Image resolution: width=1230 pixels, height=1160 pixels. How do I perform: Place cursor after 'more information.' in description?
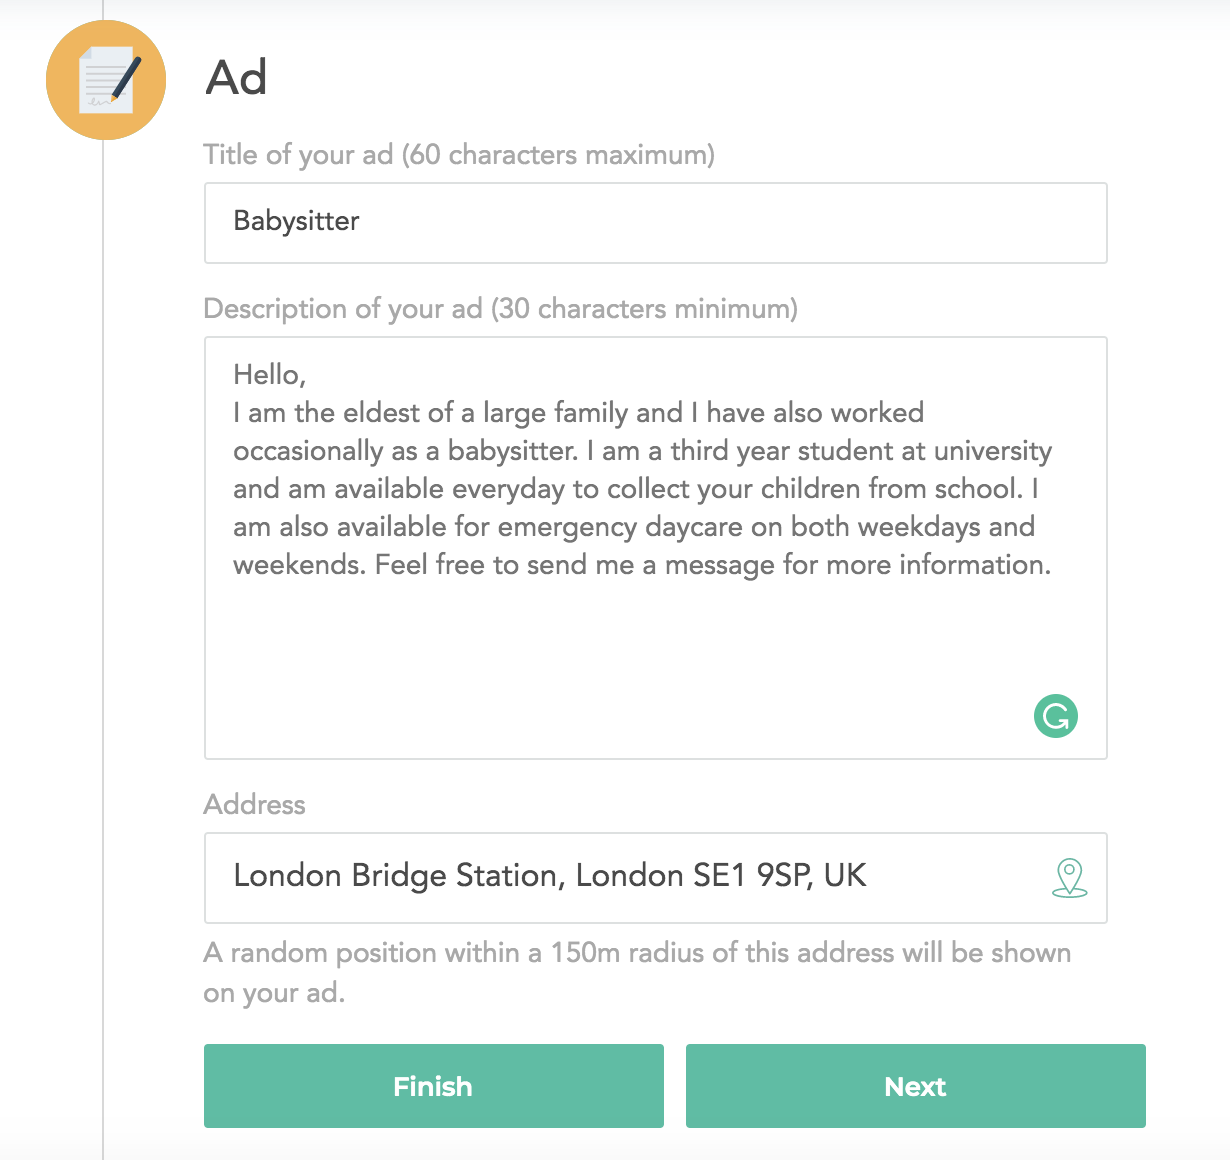(1052, 565)
